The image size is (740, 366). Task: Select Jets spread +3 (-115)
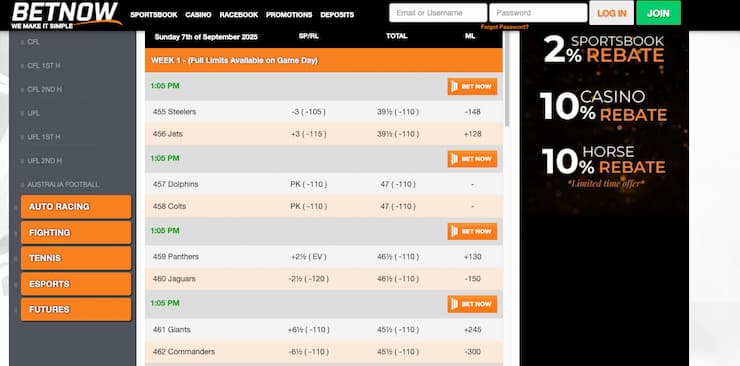click(x=309, y=134)
